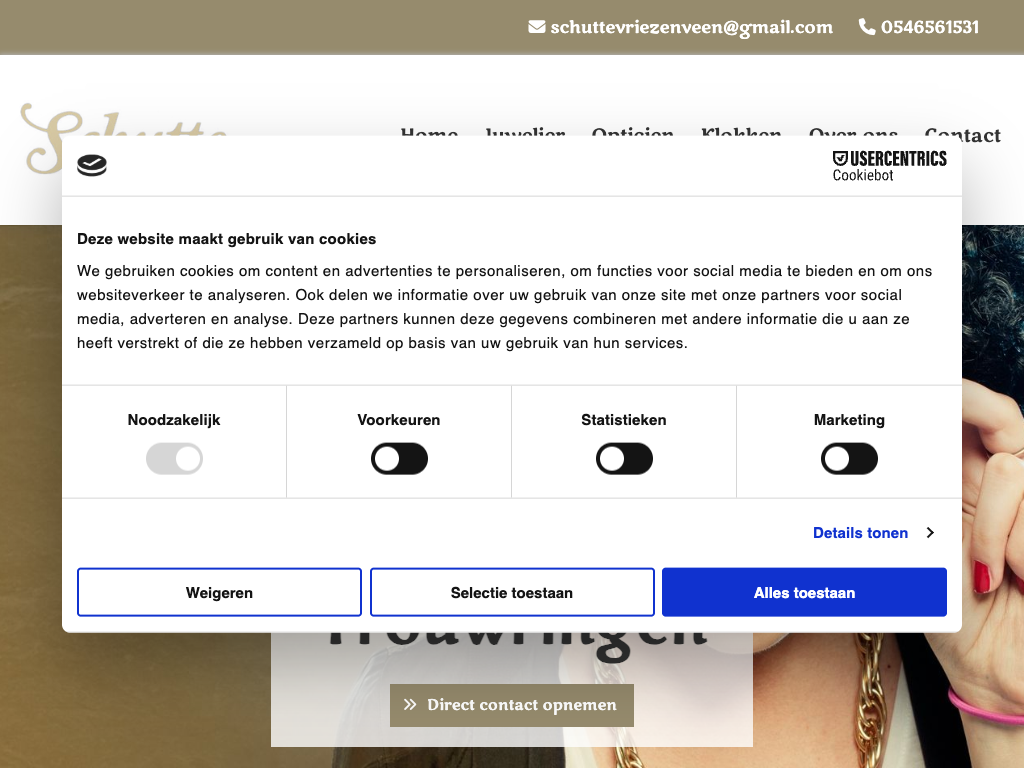
Task: Click the Cookiebot checkmark logo icon
Action: pyautogui.click(x=92, y=165)
